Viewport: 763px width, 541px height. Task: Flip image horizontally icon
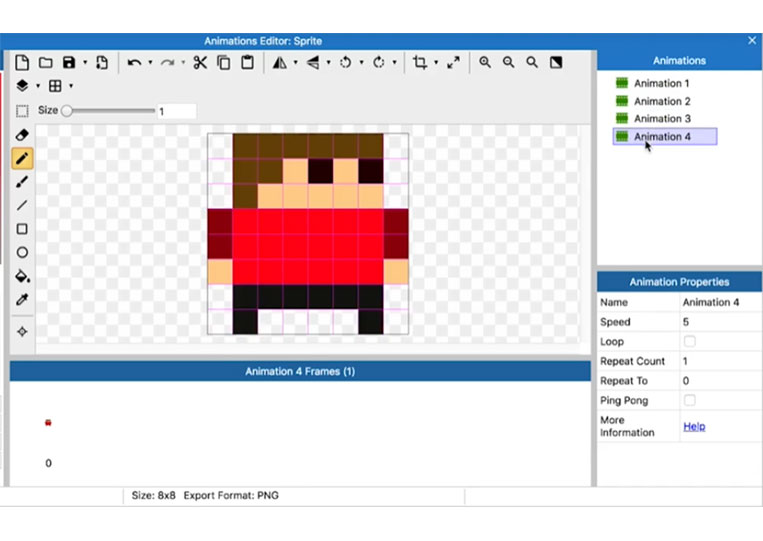click(279, 63)
